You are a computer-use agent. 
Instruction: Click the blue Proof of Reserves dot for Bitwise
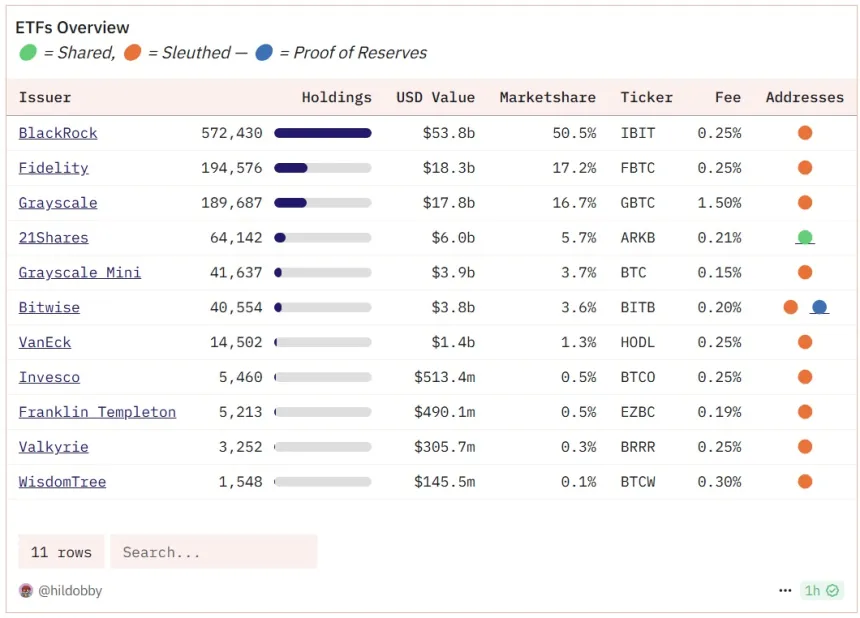coord(819,308)
